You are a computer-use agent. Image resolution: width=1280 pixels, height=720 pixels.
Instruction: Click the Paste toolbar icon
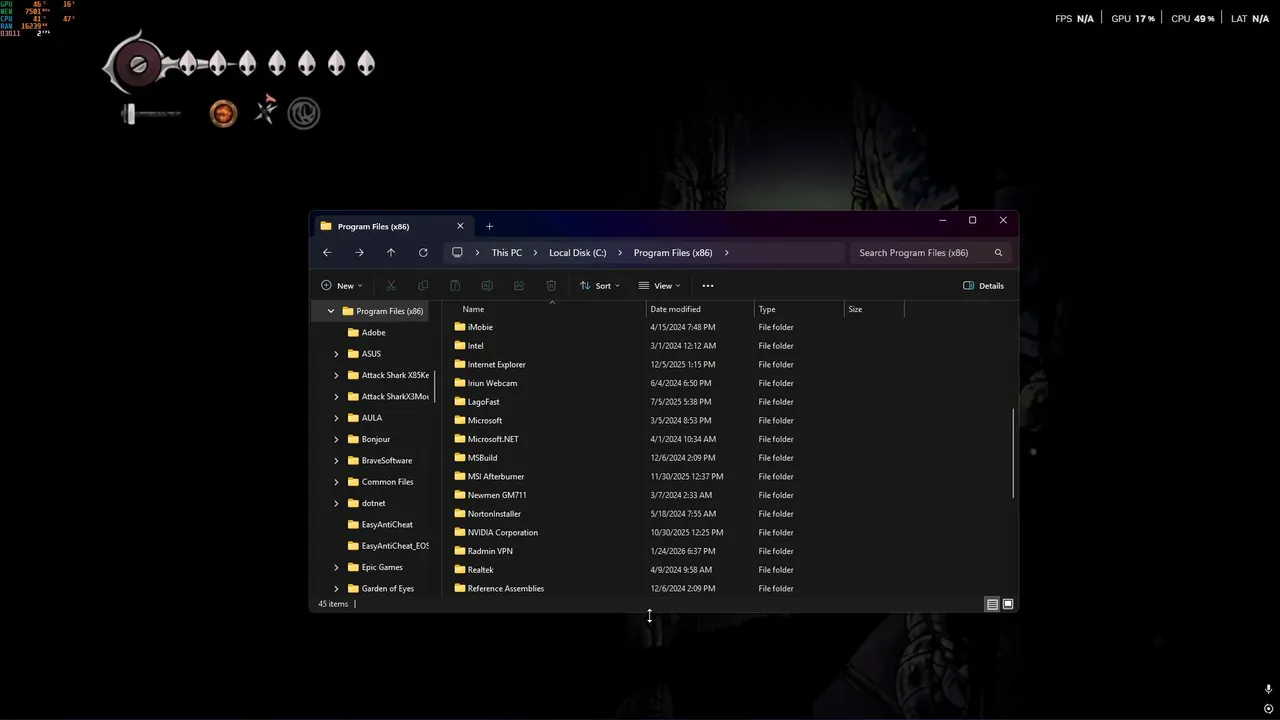point(455,286)
